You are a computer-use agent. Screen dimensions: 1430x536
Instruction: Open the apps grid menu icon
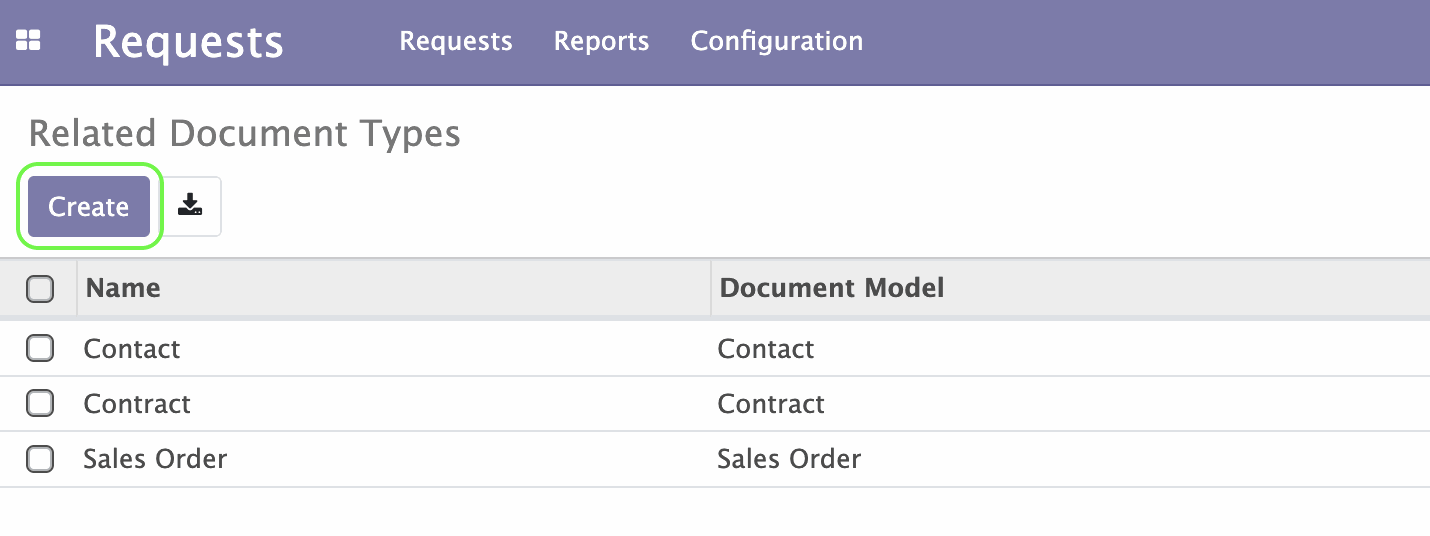point(28,41)
